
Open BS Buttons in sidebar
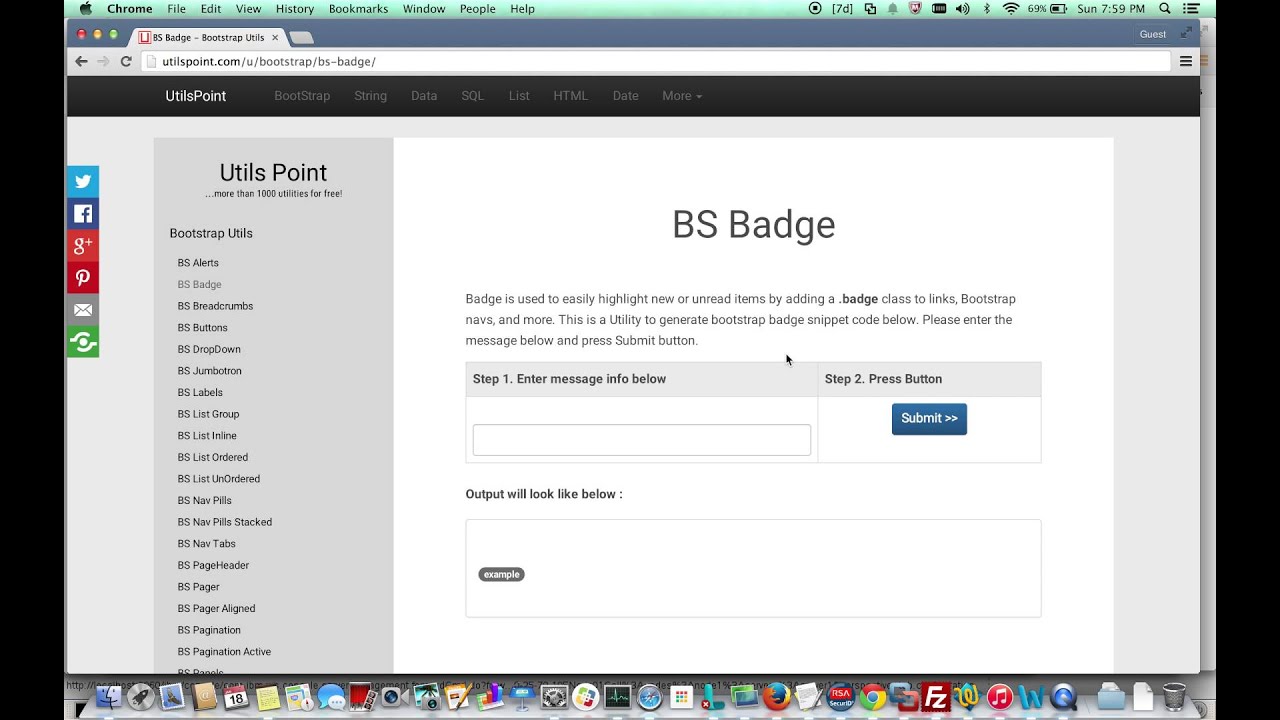[203, 328]
